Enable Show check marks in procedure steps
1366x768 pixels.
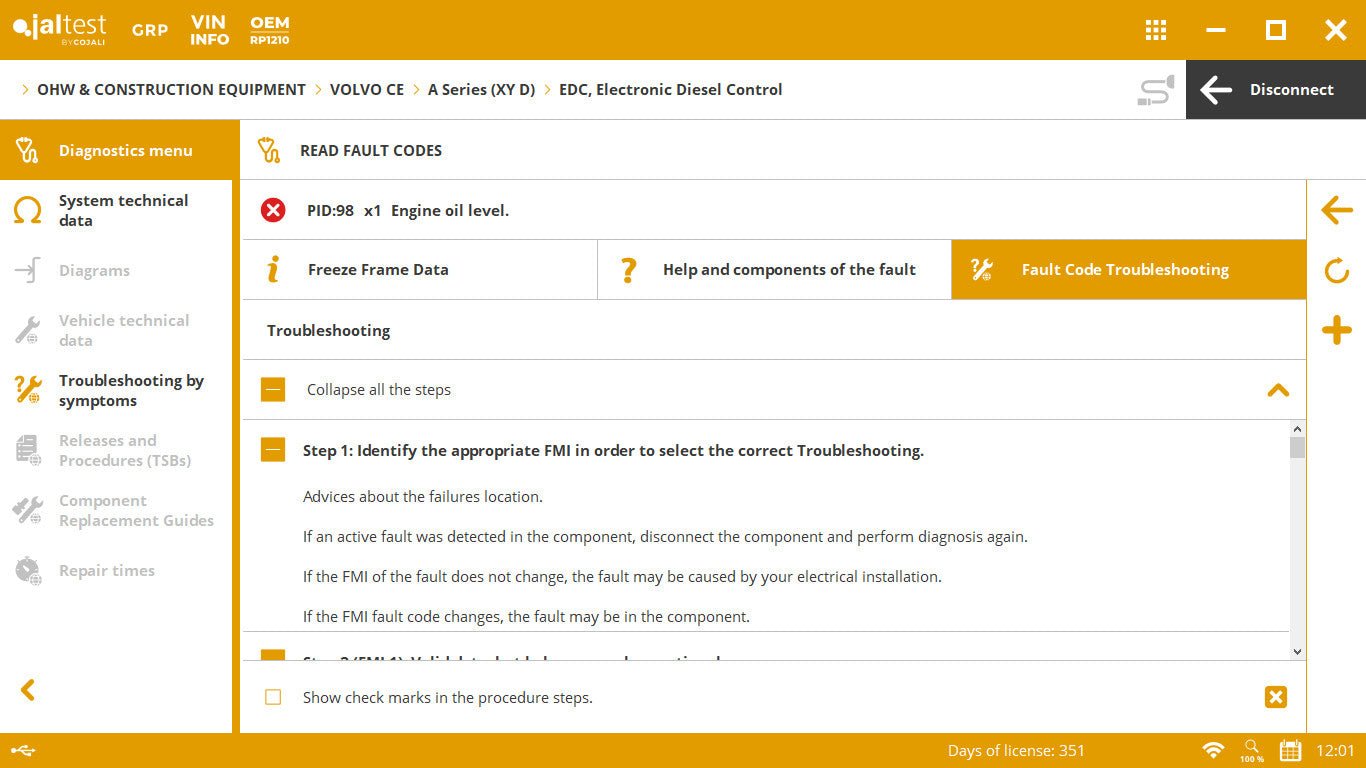[273, 697]
